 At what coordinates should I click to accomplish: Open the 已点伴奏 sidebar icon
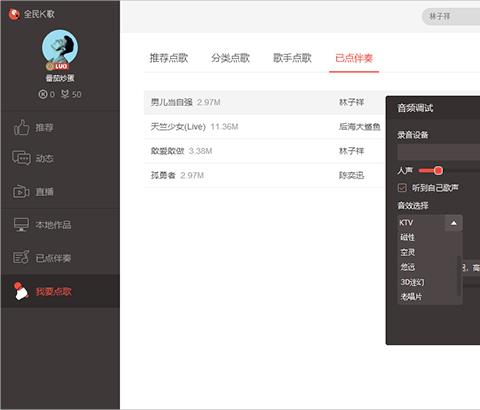21,257
